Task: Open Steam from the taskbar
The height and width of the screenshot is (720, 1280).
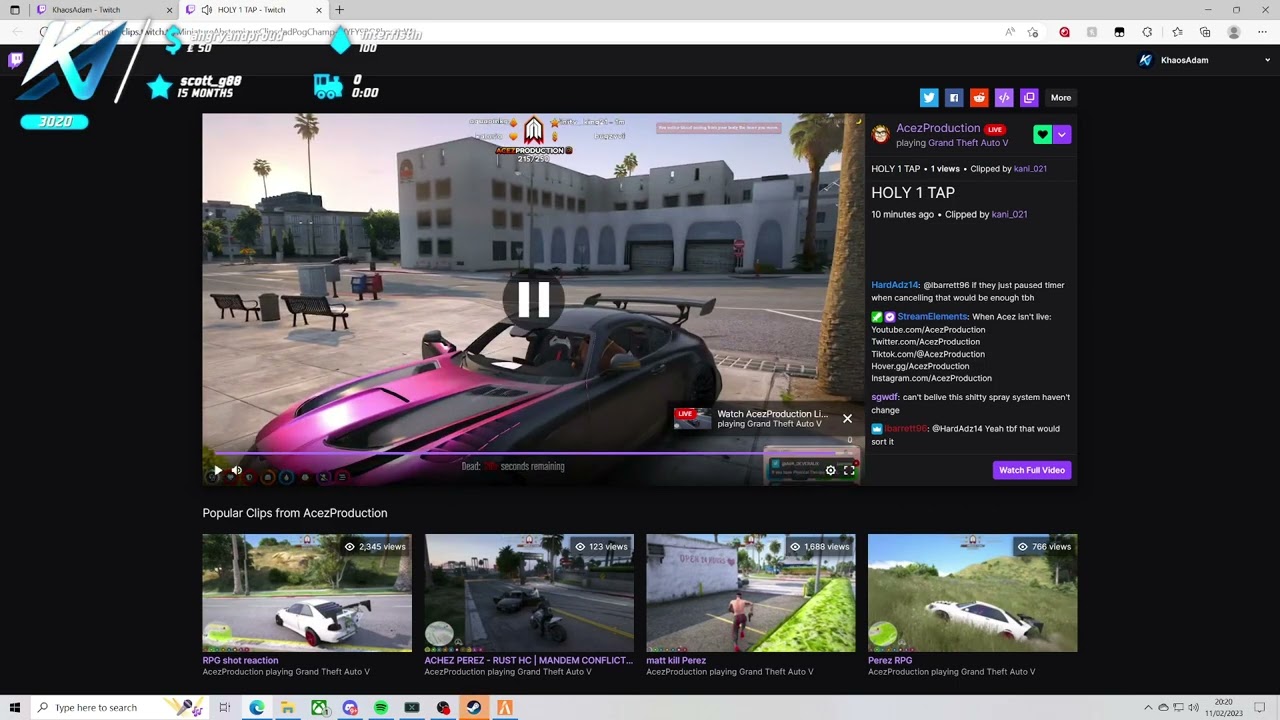Action: (x=474, y=707)
